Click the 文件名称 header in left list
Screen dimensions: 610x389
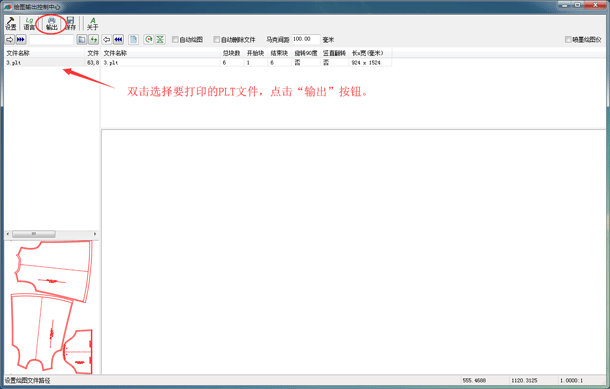pyautogui.click(x=44, y=53)
